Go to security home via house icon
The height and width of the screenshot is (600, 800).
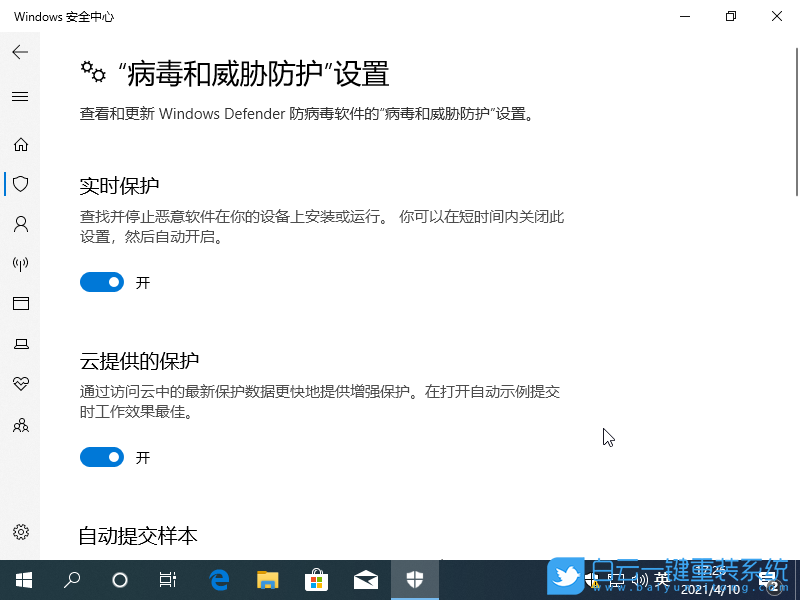(x=20, y=144)
